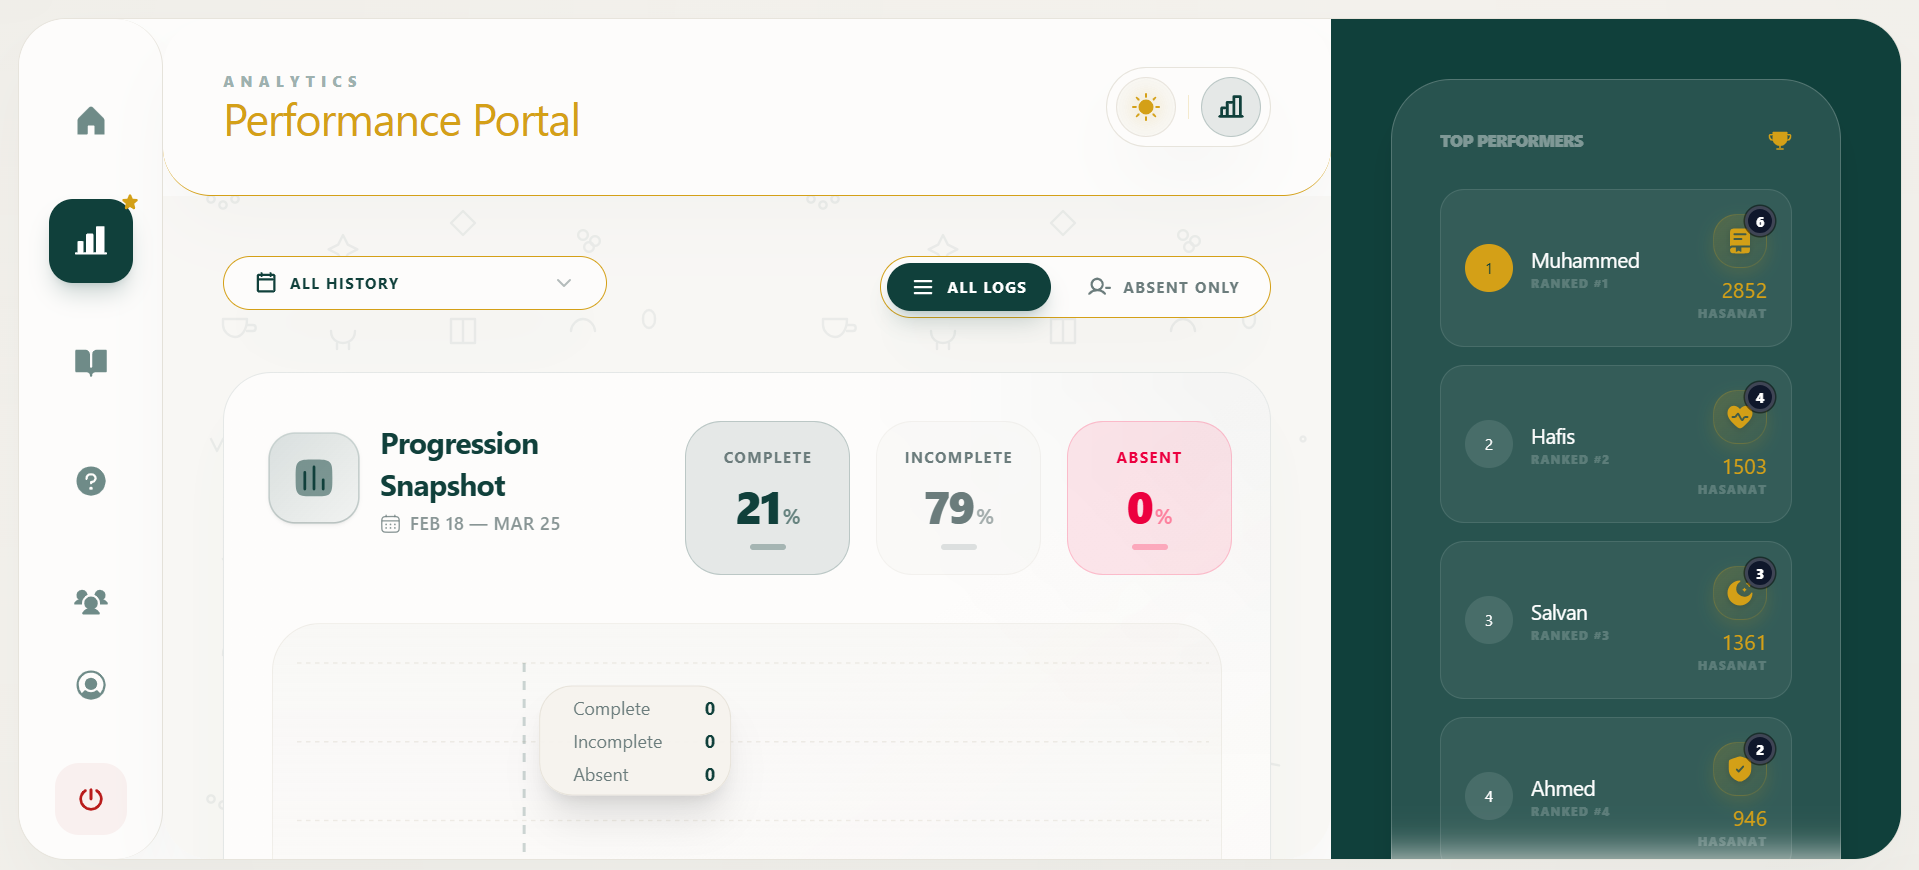Open the help question mark icon
1919x870 pixels.
point(91,481)
